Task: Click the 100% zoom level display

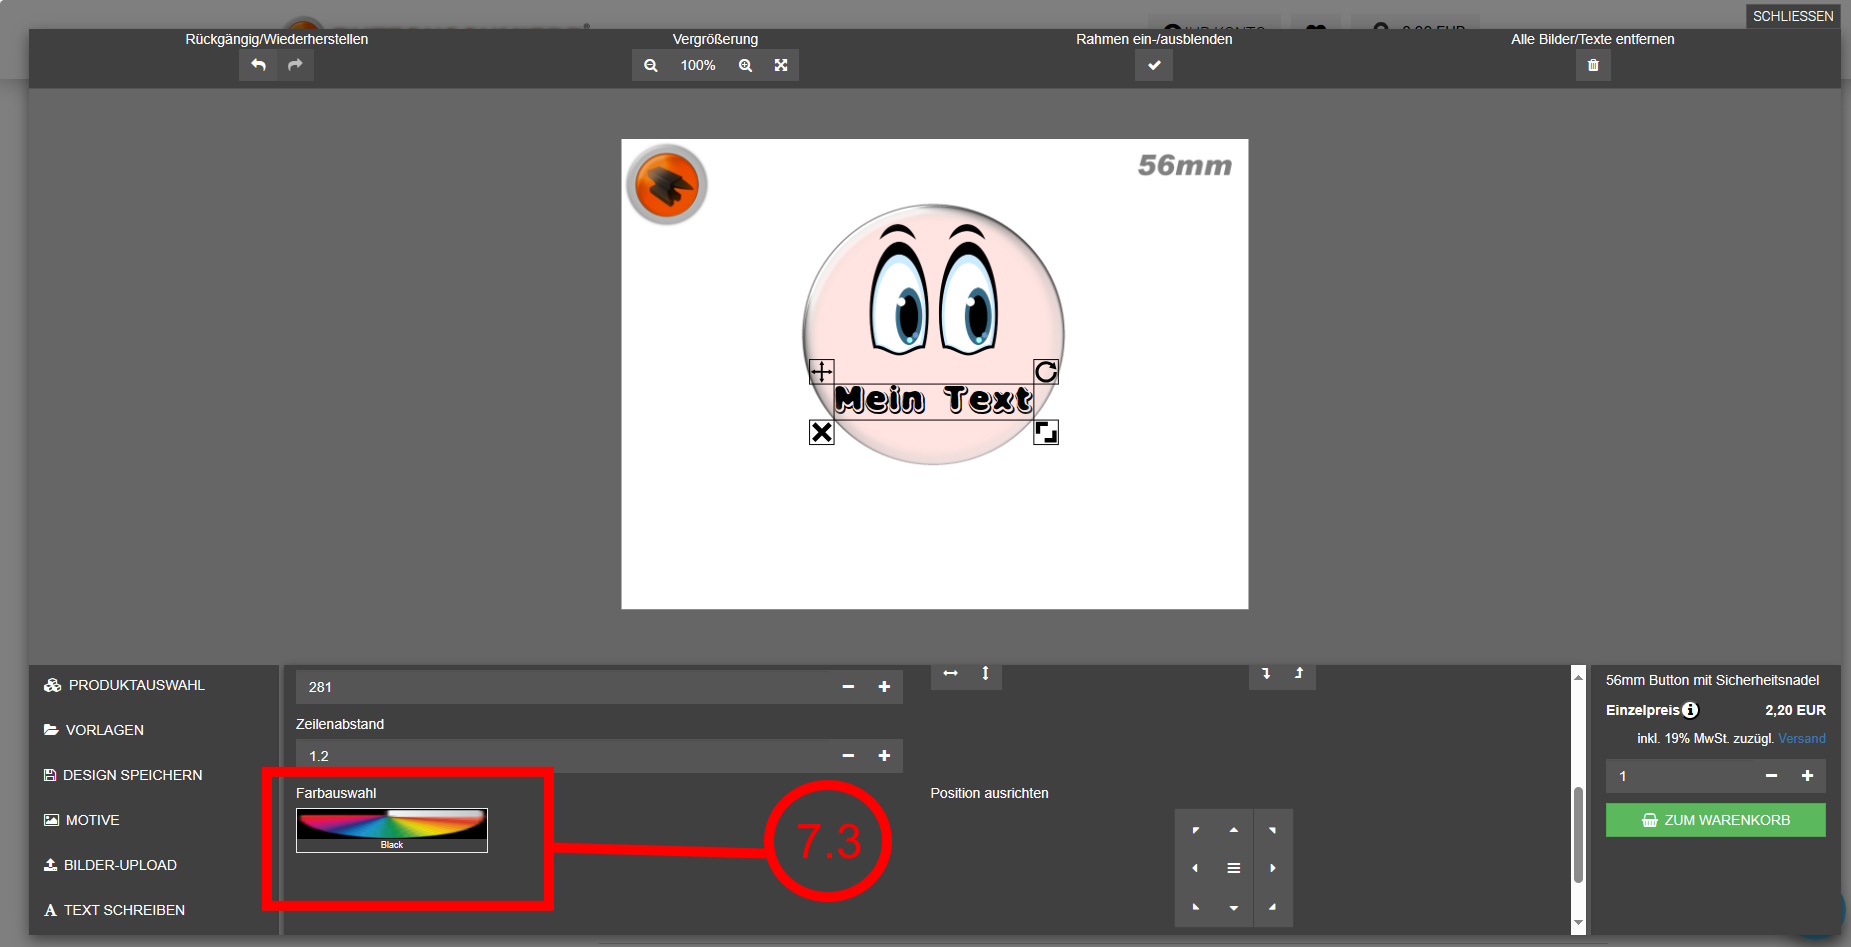Action: pyautogui.click(x=698, y=65)
